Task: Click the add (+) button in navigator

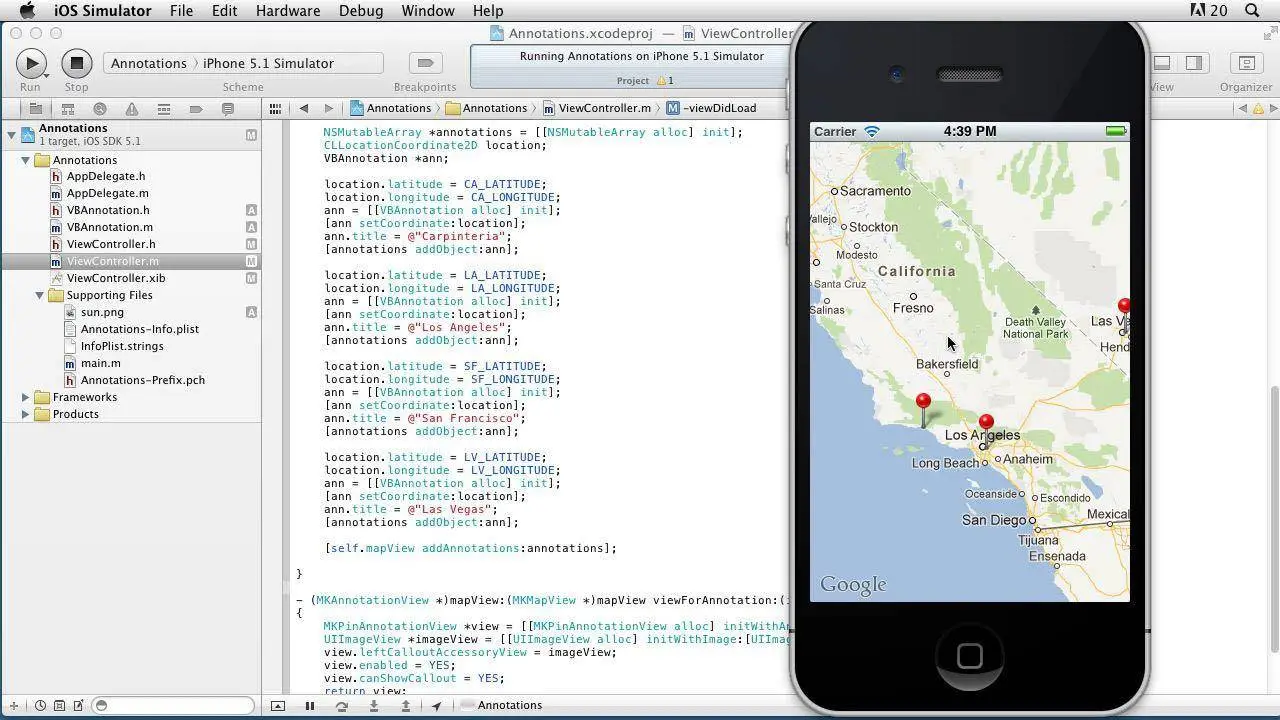Action: click(x=13, y=706)
